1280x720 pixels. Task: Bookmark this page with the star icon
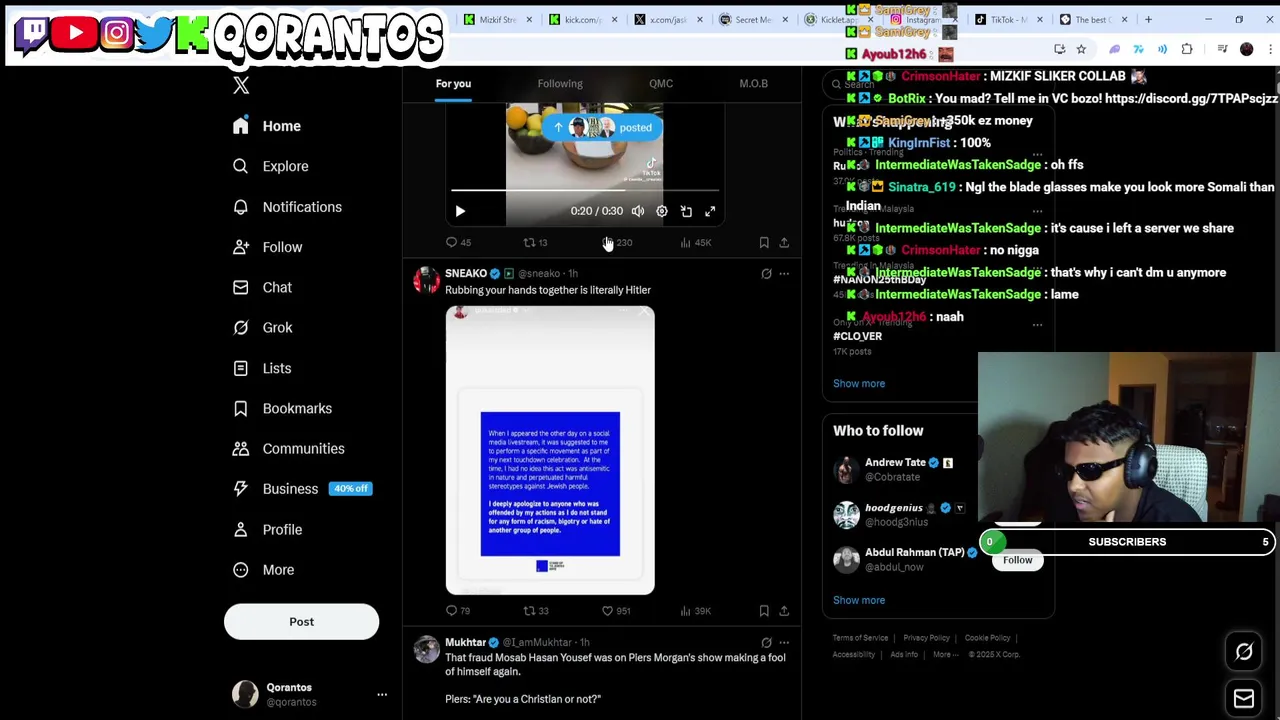[x=1081, y=49]
